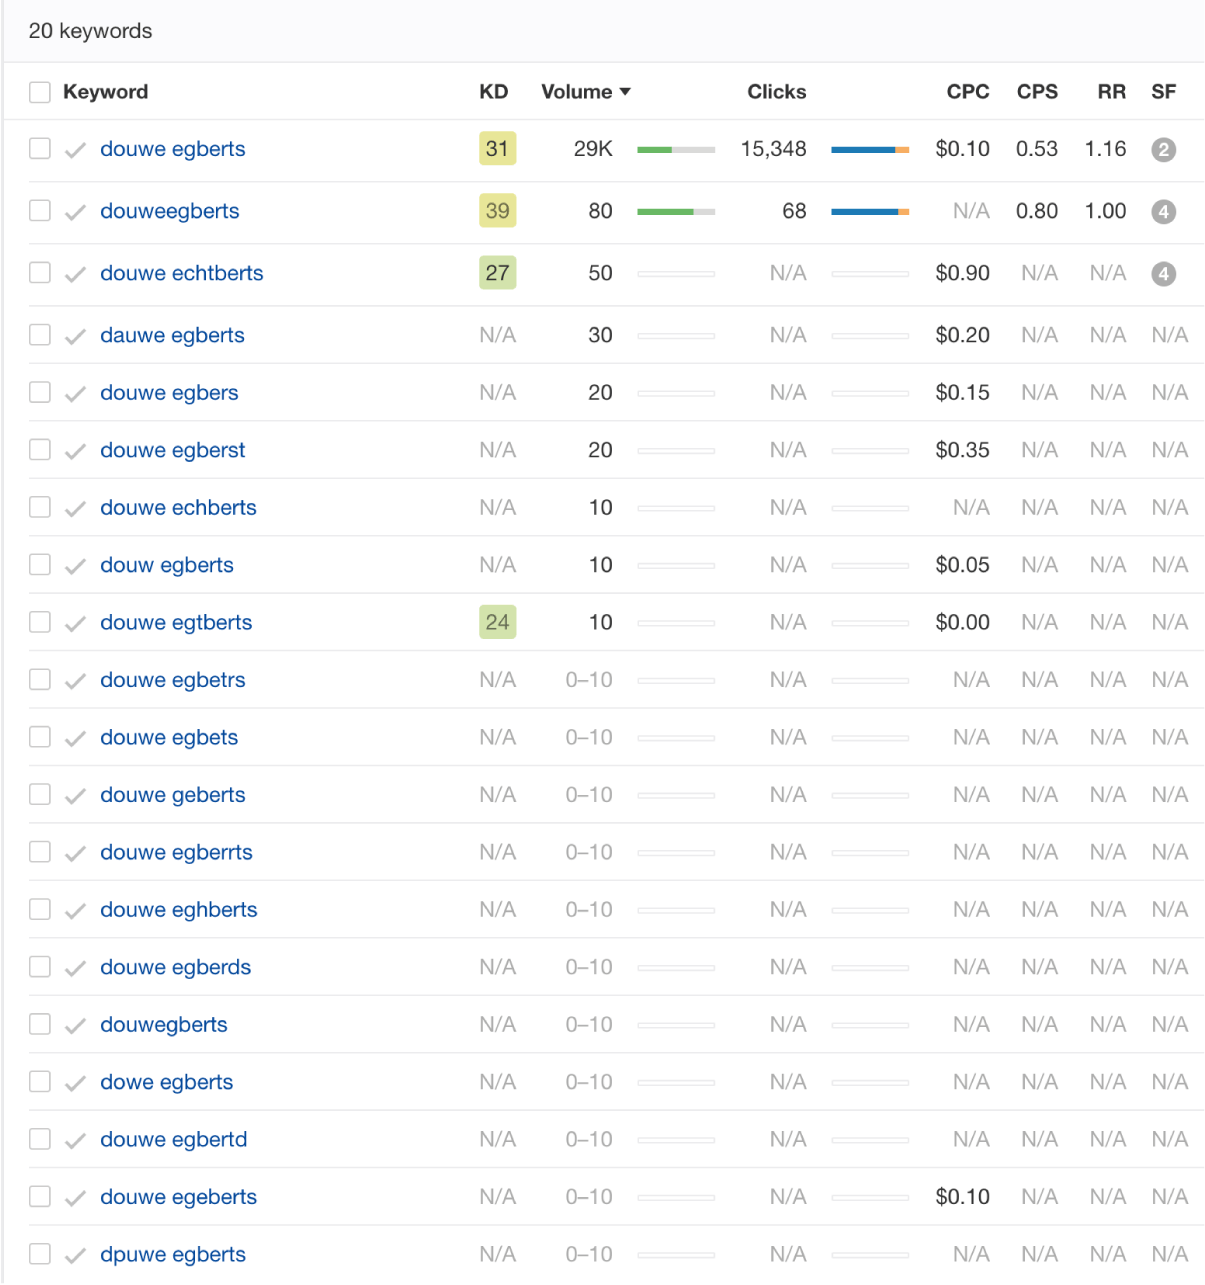The width and height of the screenshot is (1205, 1285).
Task: Click the checkmark icon beside douwe egberds
Action: coord(75,969)
